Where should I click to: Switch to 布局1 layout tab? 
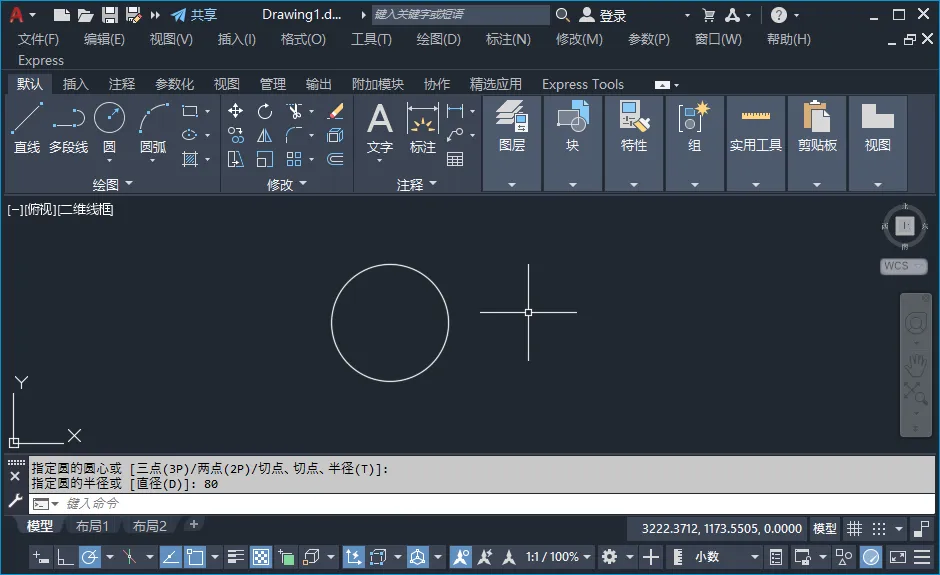[x=92, y=526]
